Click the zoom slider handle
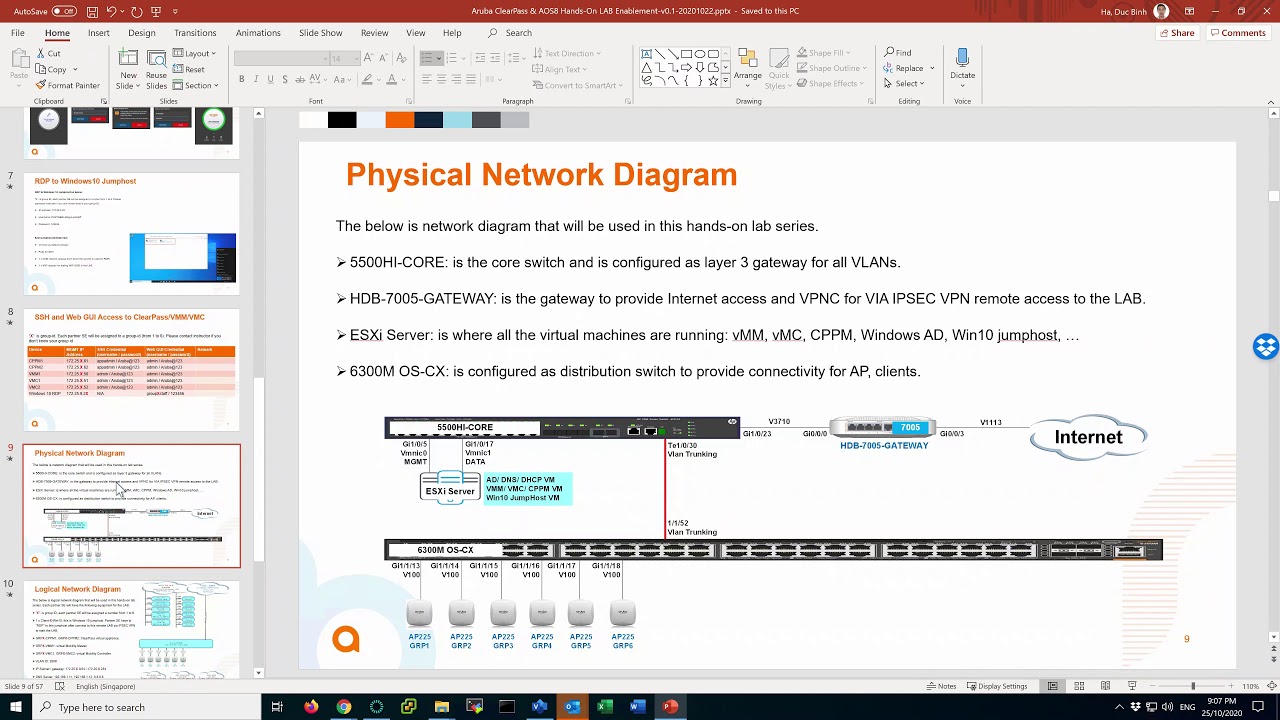This screenshot has width=1280, height=720. coord(1192,686)
